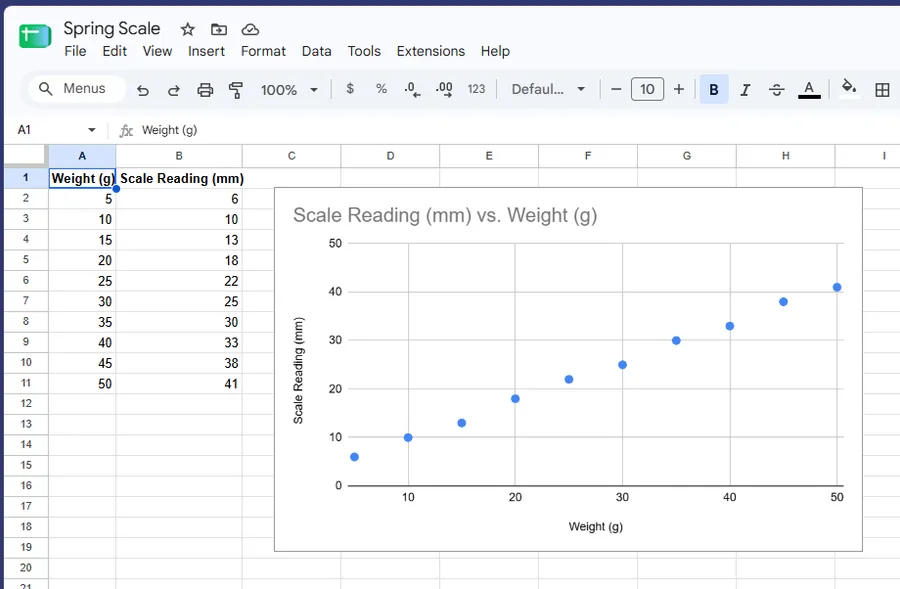Screen dimensions: 900x589
Task: Decrease decimal places
Action: (x=412, y=89)
